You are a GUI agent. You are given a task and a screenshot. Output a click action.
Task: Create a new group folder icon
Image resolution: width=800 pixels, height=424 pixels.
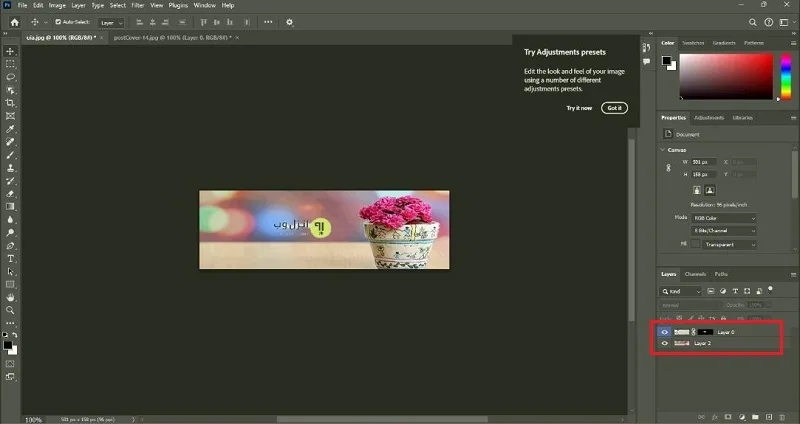(x=755, y=417)
